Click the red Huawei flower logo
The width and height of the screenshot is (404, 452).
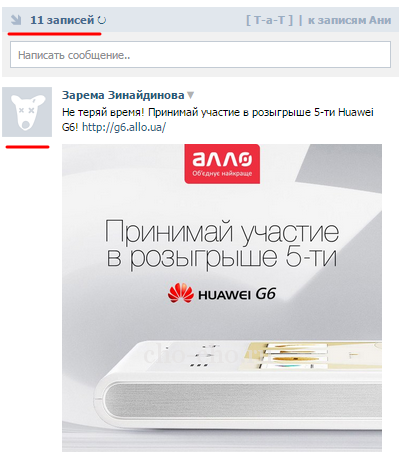click(181, 293)
